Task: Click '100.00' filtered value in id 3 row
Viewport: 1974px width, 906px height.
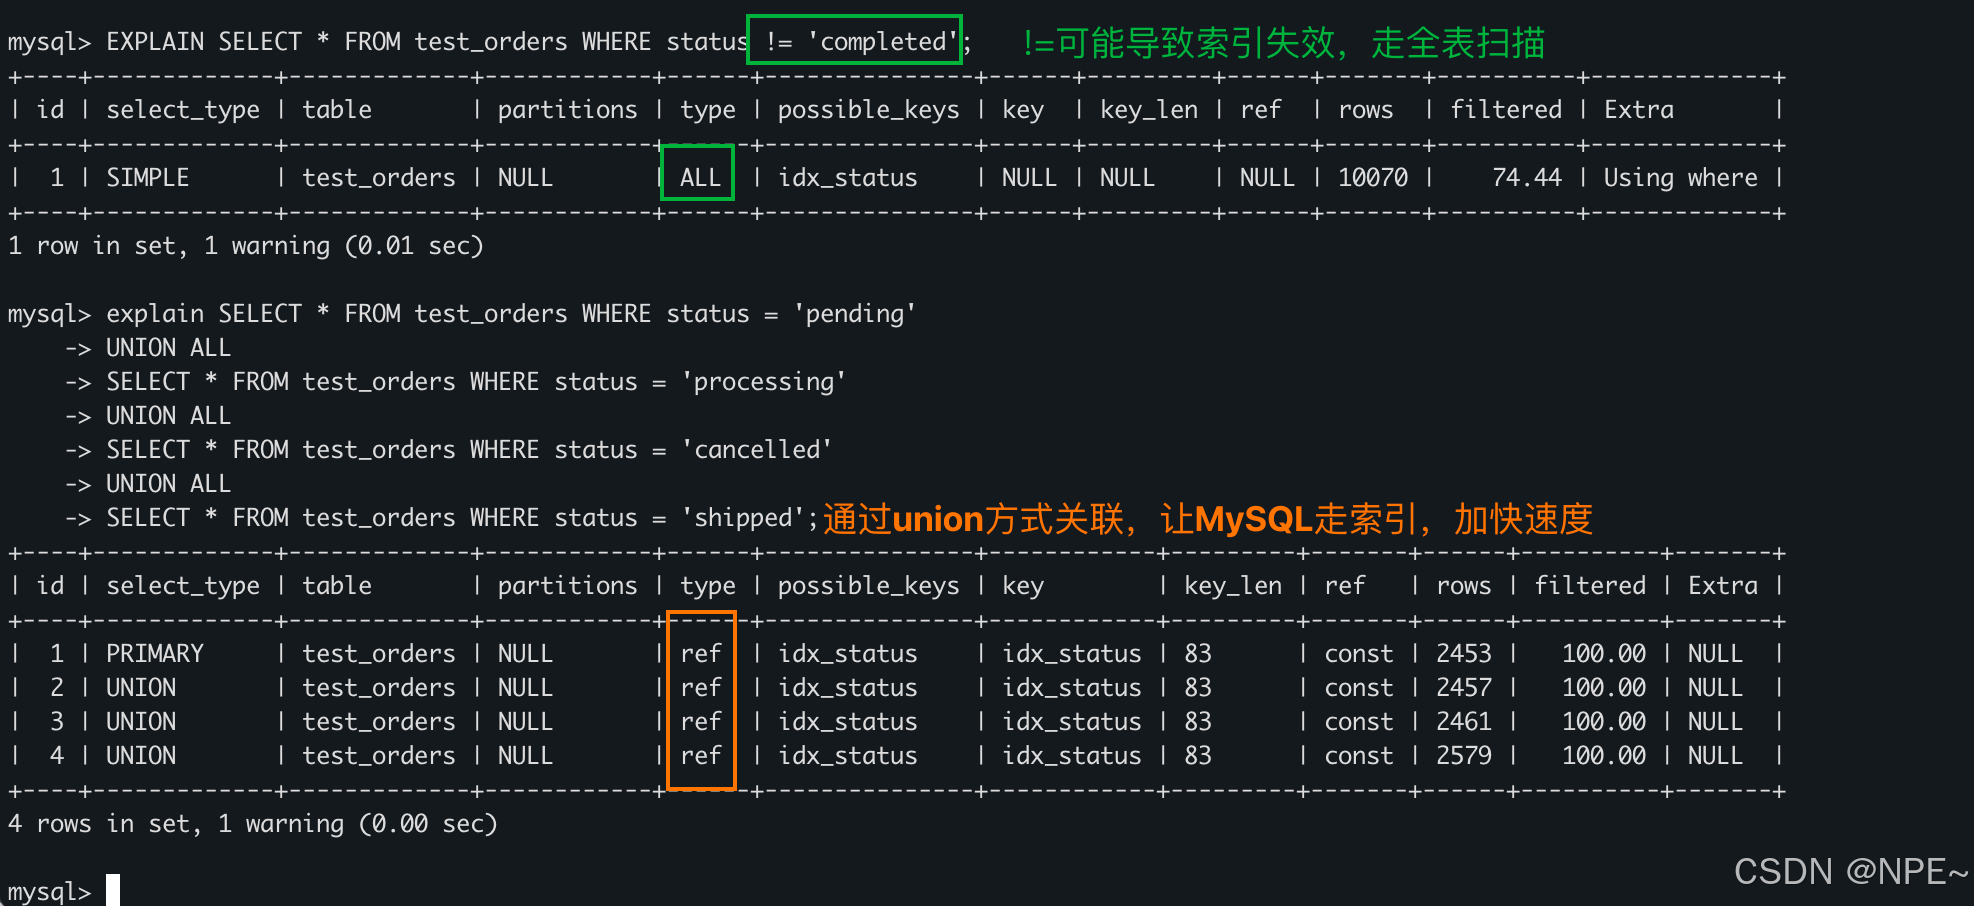Action: [x=1604, y=722]
